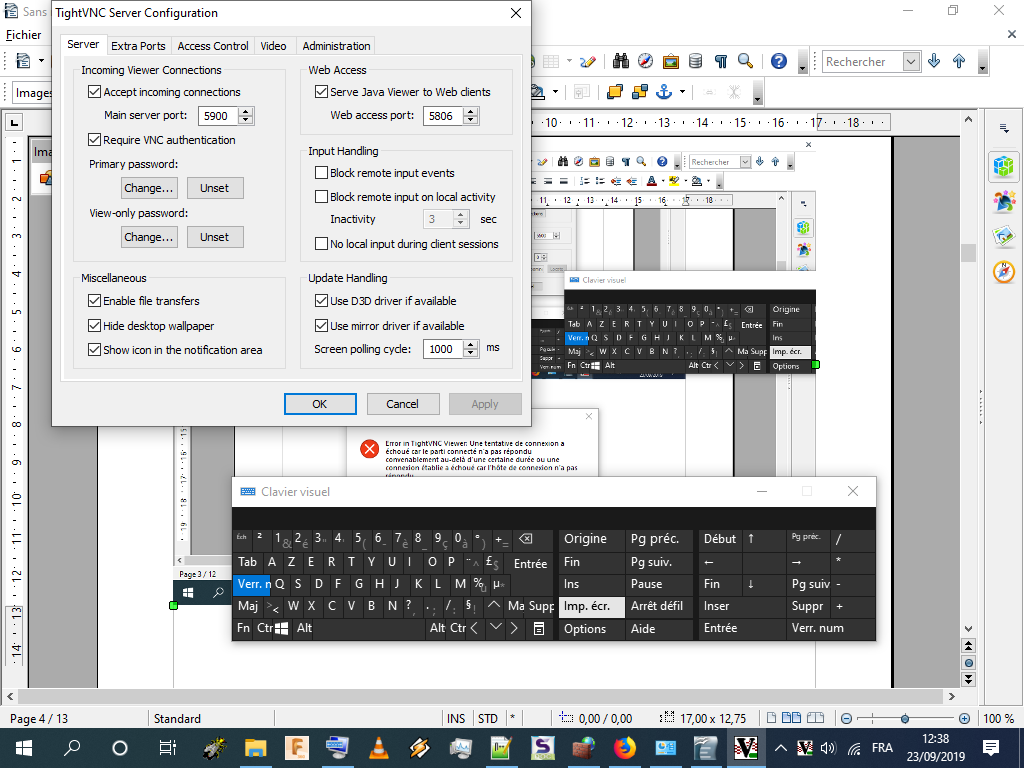Open Firefox icon in taskbar
This screenshot has width=1024, height=768.
pos(624,748)
